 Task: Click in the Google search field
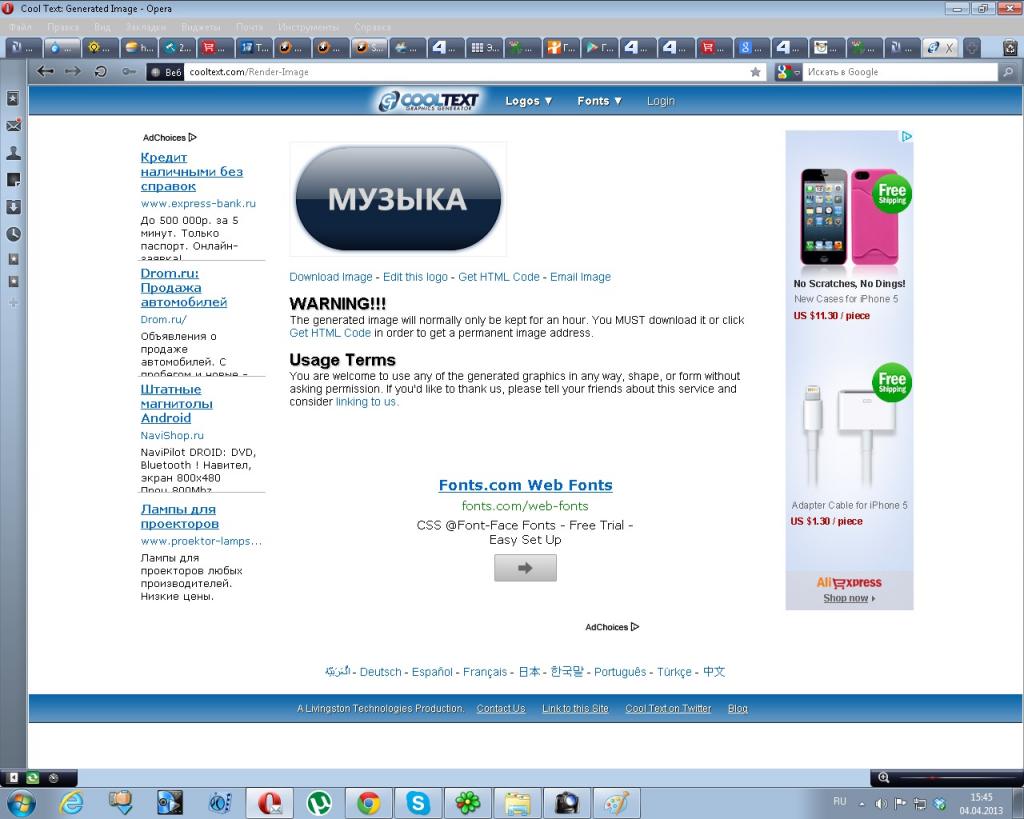click(x=898, y=72)
